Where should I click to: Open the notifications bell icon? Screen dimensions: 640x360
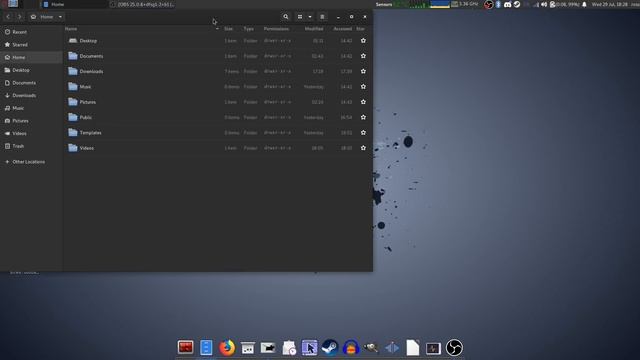(x=584, y=4)
